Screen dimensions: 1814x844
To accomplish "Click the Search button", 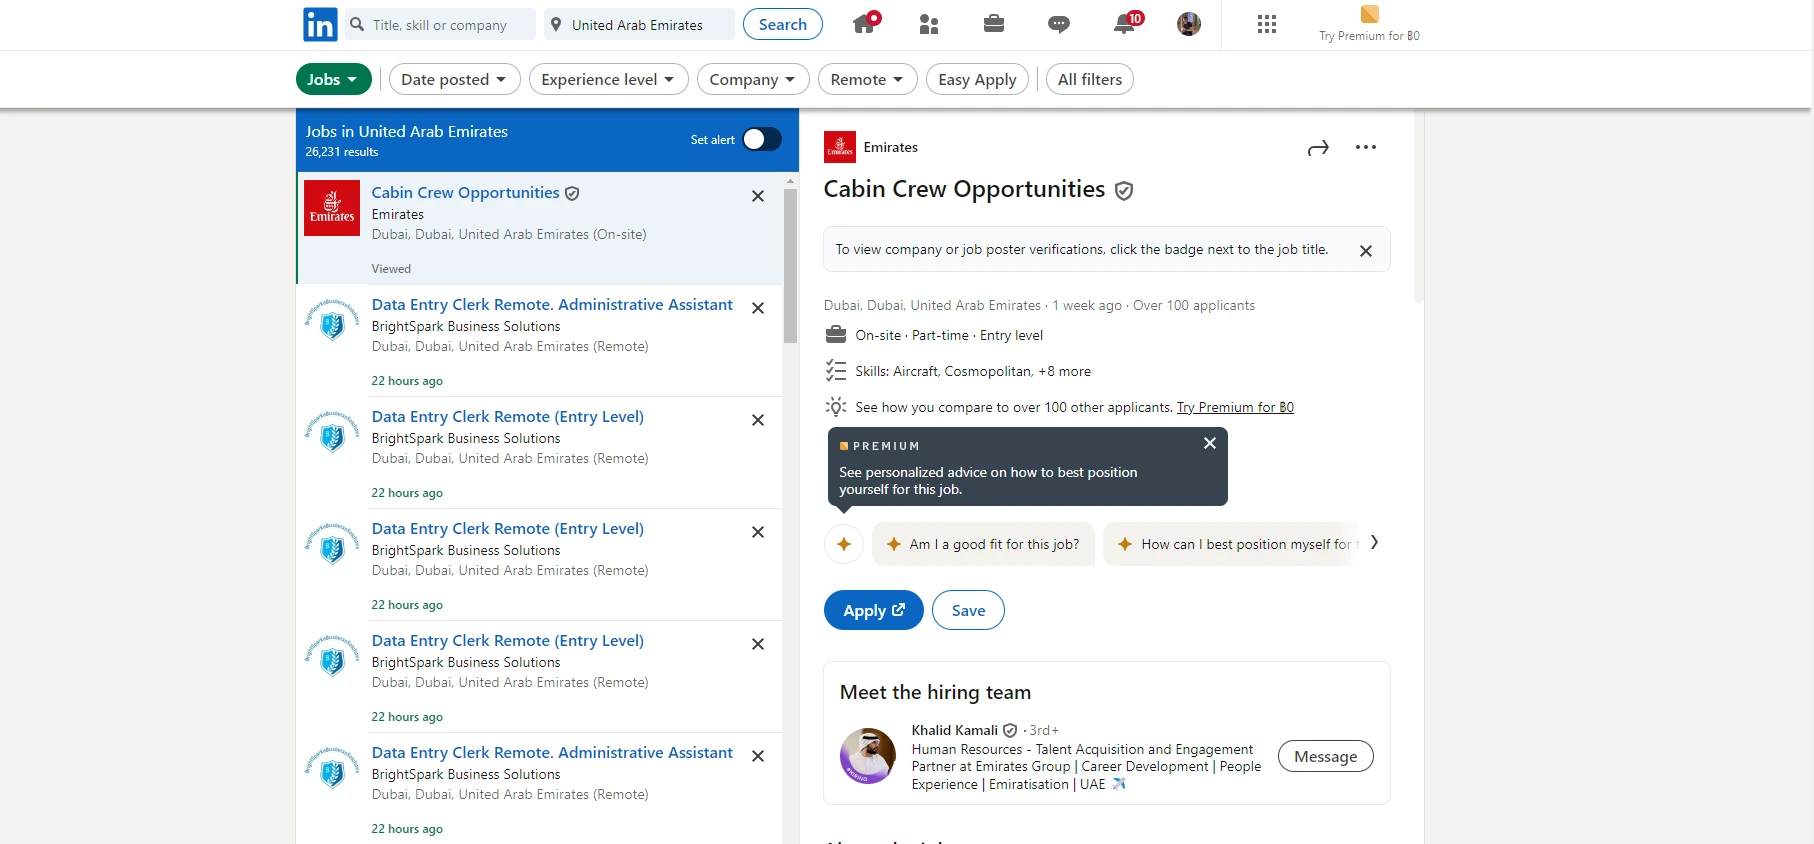I will pos(783,24).
